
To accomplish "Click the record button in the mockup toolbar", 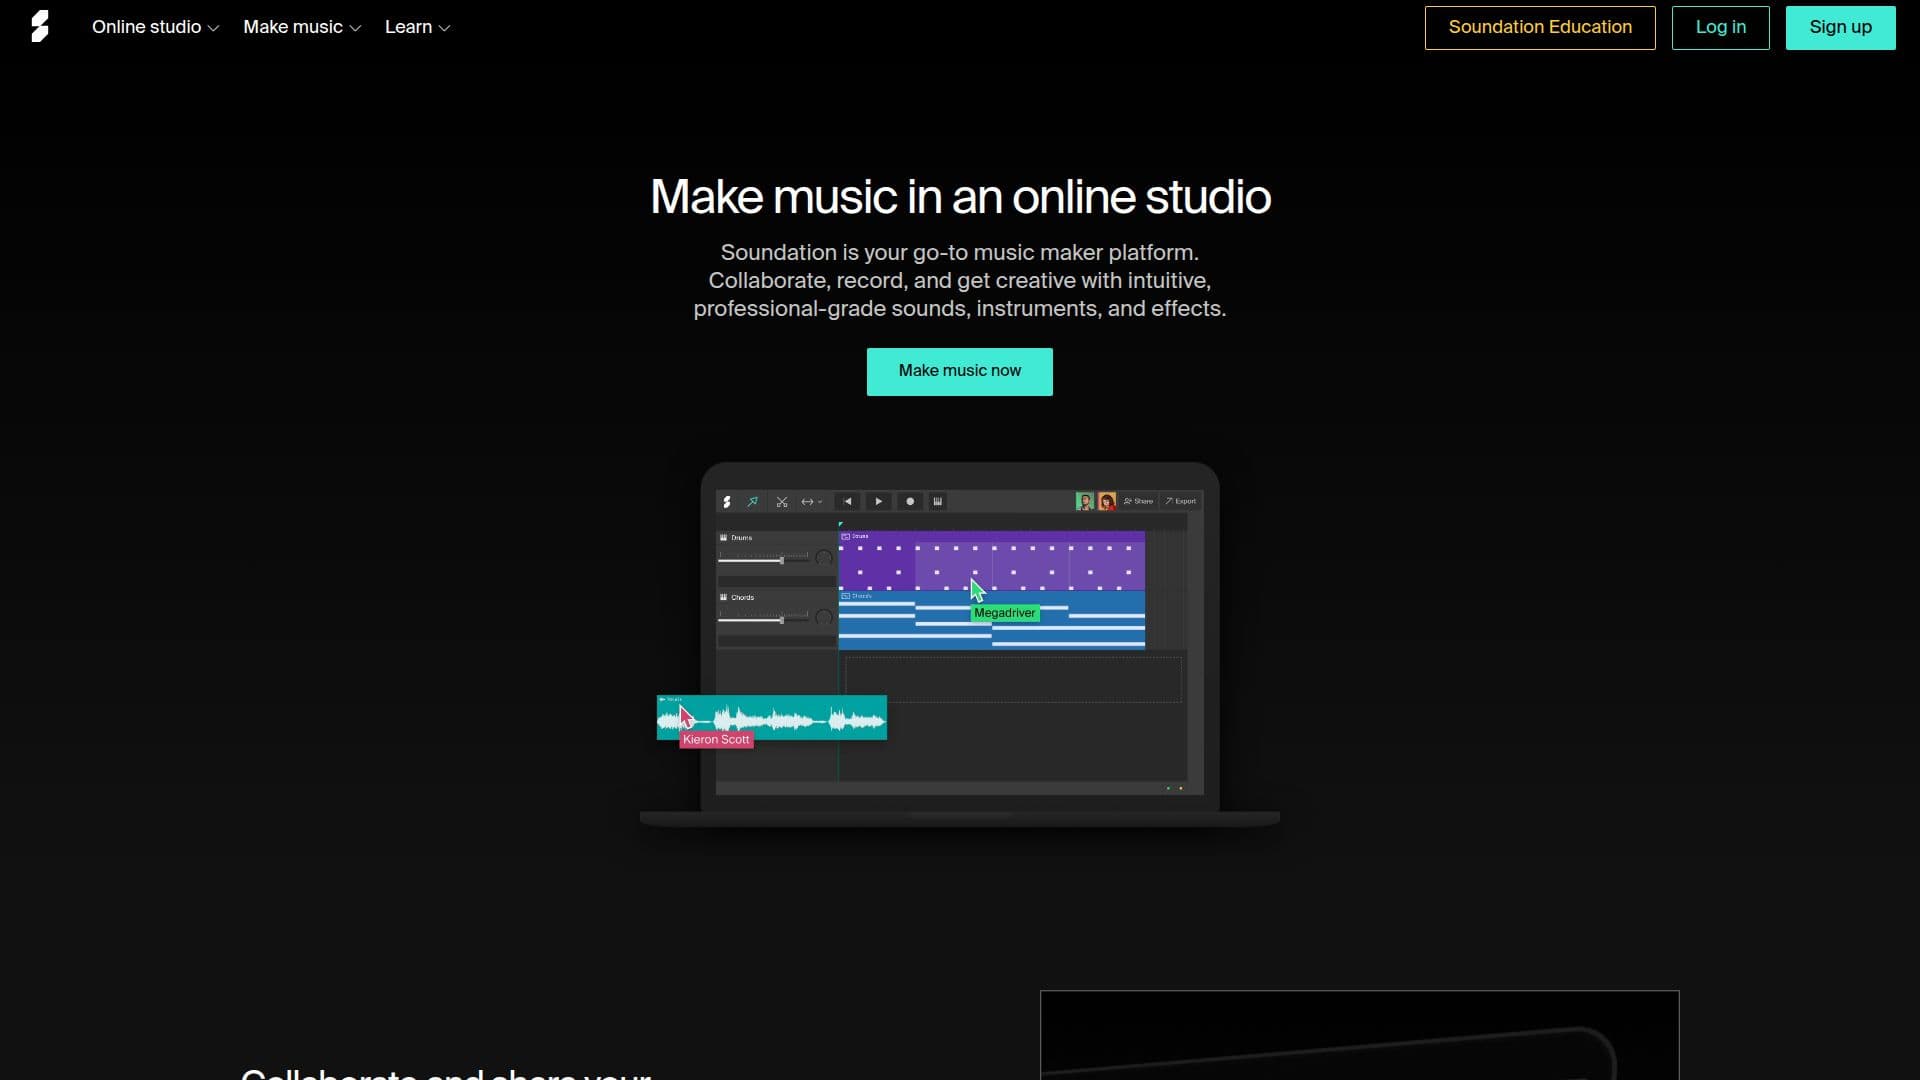I will pos(910,502).
